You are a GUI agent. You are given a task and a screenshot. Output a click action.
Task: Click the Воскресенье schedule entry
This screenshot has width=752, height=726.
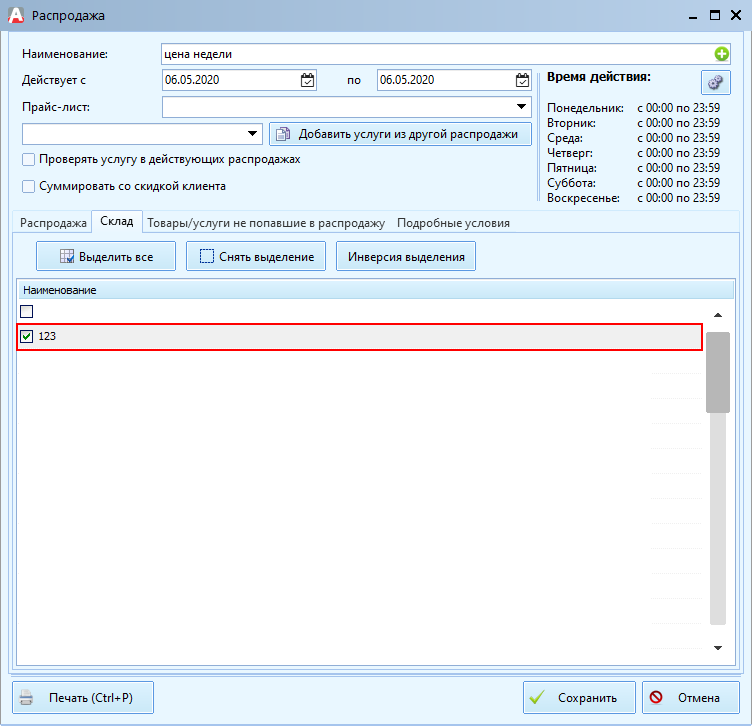[633, 198]
